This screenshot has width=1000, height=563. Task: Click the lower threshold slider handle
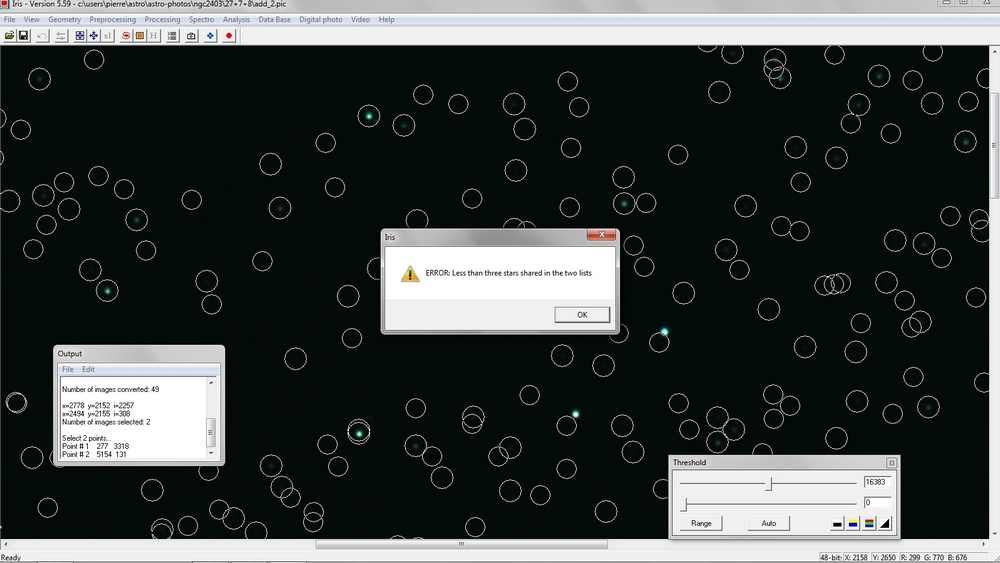(684, 504)
